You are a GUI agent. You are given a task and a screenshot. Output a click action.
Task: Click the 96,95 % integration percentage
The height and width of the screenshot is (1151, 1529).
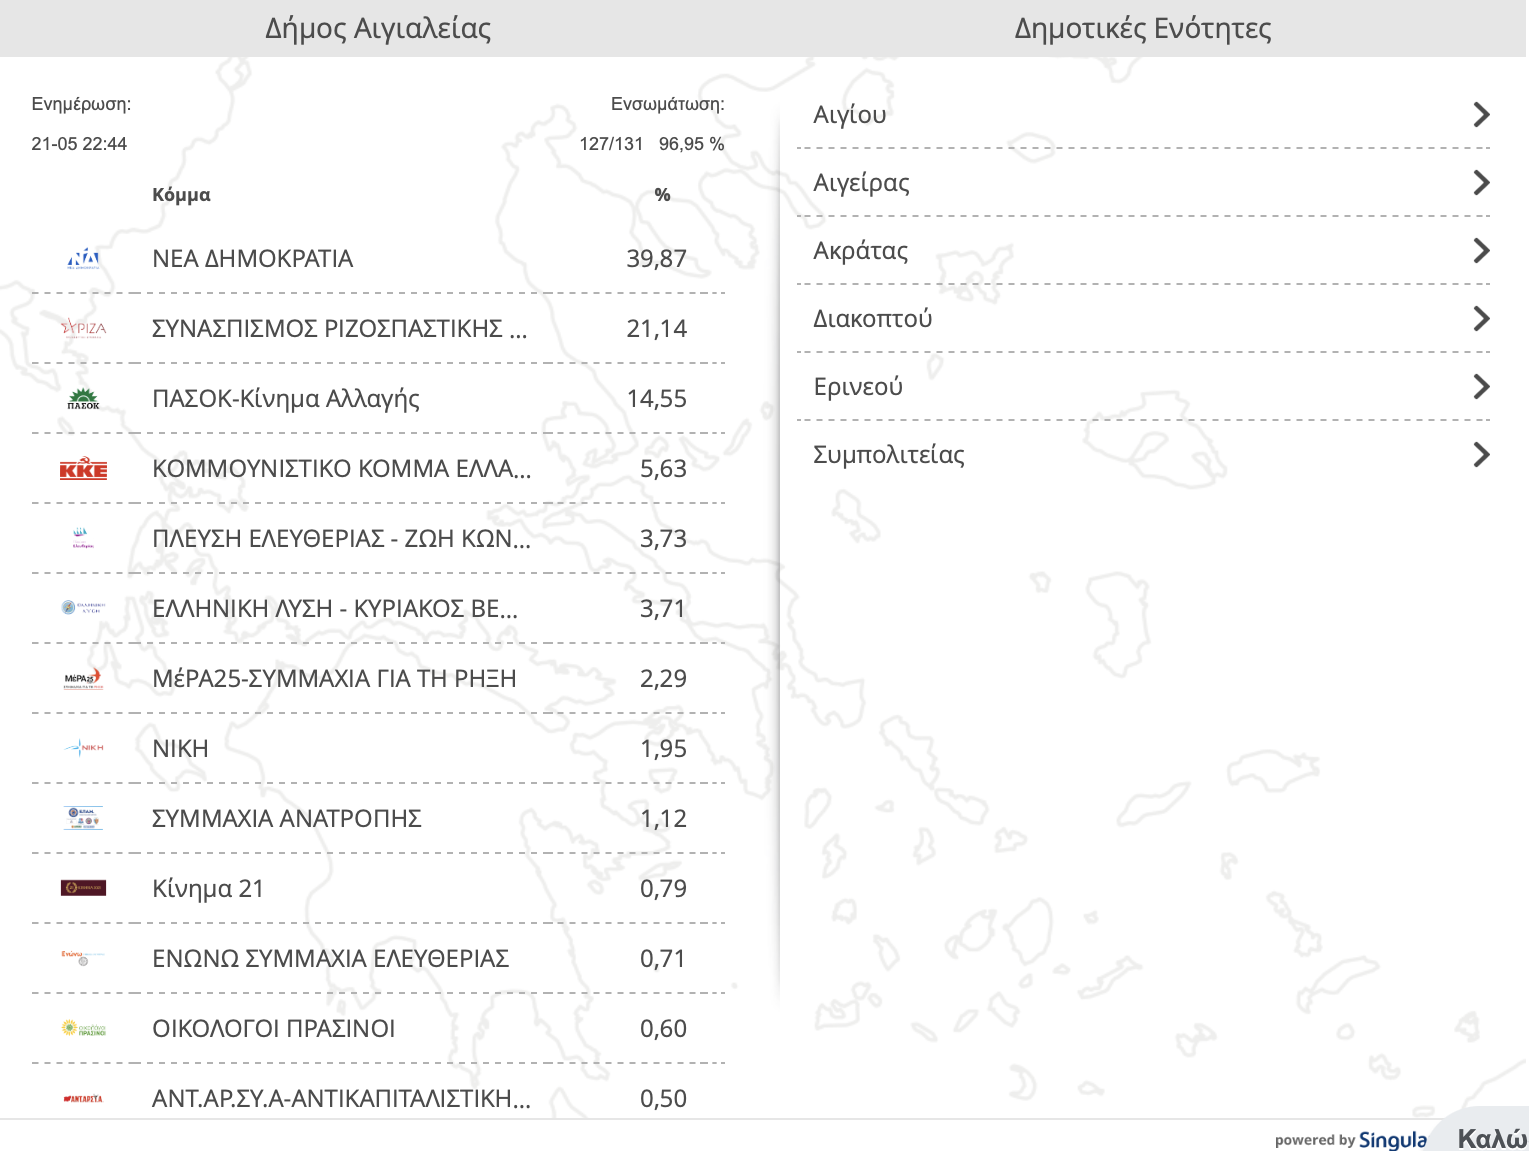pyautogui.click(x=691, y=144)
